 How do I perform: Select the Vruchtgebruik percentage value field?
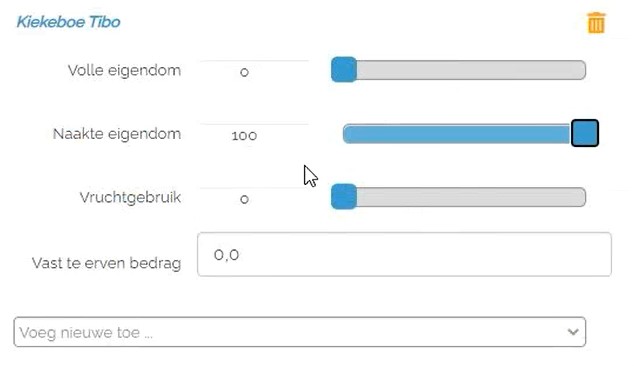254,199
